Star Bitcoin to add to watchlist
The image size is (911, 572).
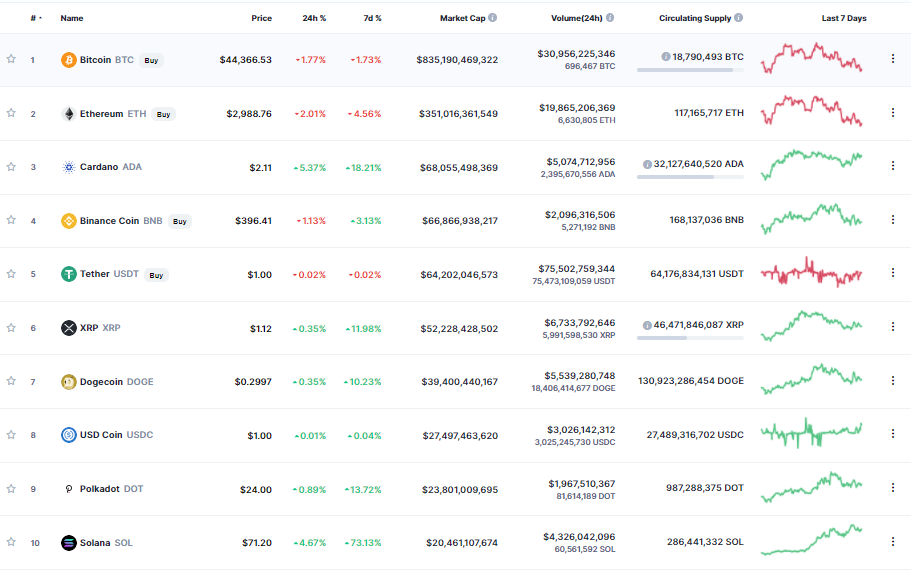[11, 59]
